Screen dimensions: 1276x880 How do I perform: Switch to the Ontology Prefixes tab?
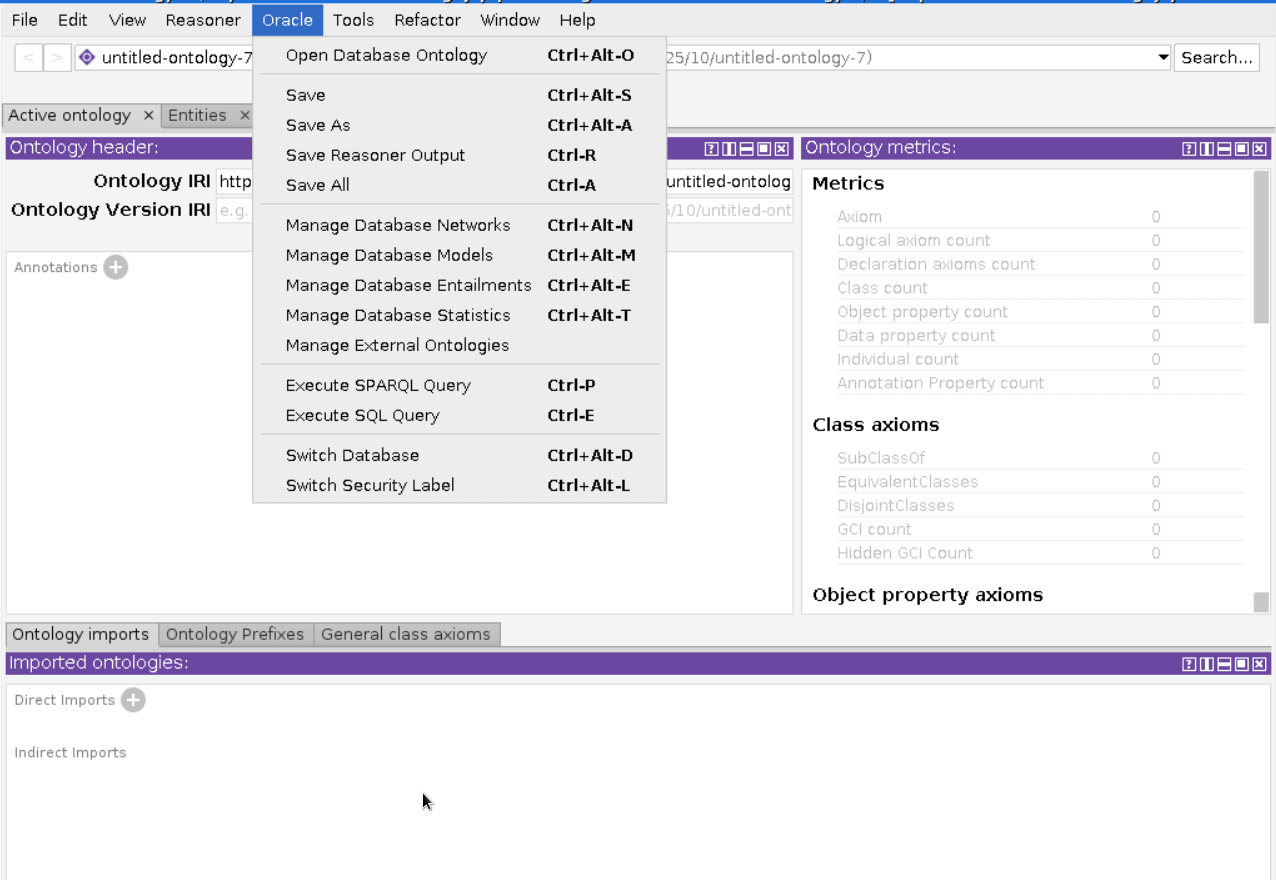pyautogui.click(x=235, y=634)
